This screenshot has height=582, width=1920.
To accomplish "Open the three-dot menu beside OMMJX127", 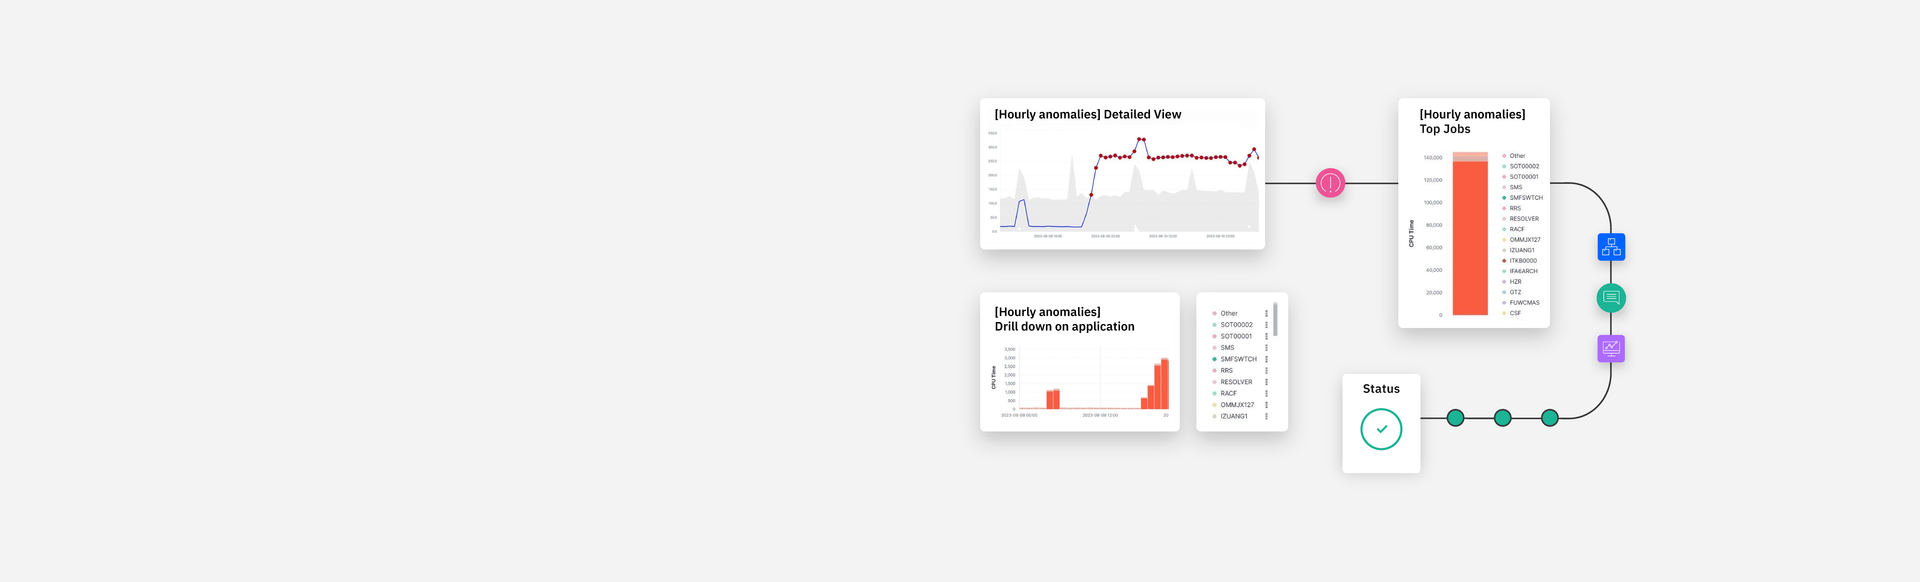I will 1266,405.
